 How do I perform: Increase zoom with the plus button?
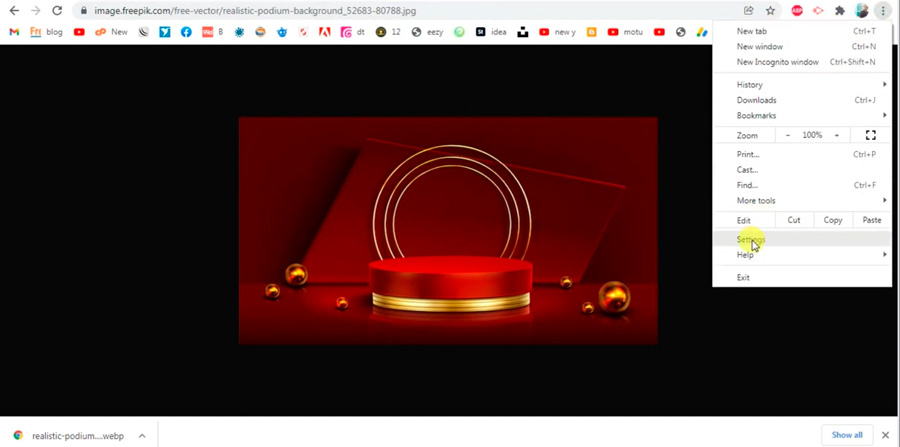[x=837, y=135]
